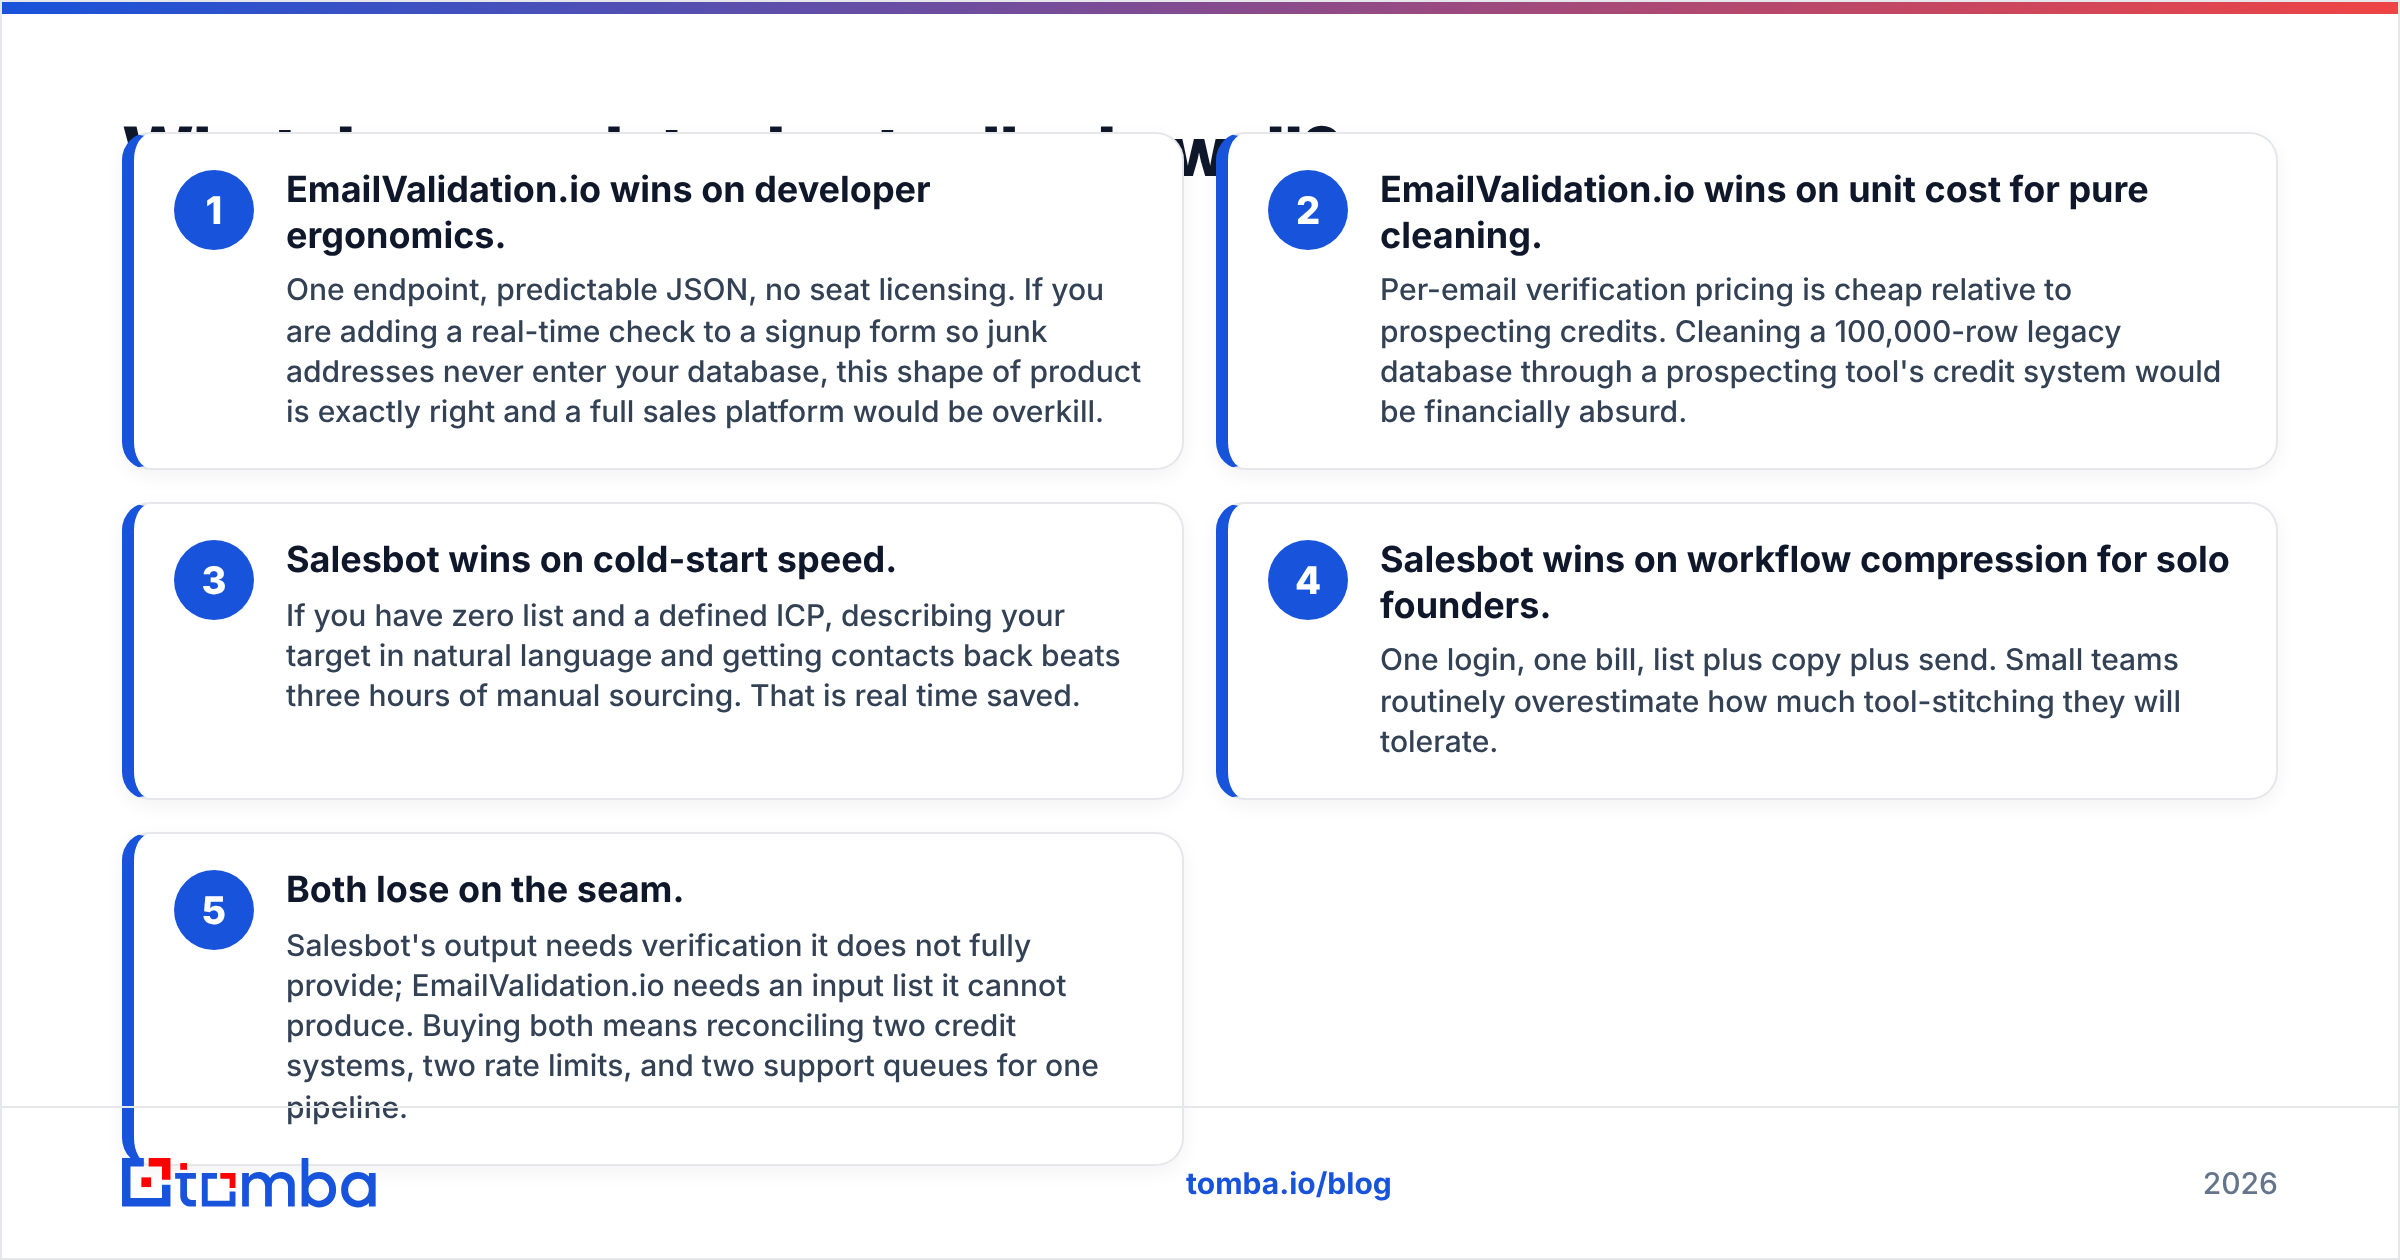Select the heading "EmailValidation.io wins on unit cost for pure cleaning."
Screen dimensions: 2400x1260
(1764, 212)
